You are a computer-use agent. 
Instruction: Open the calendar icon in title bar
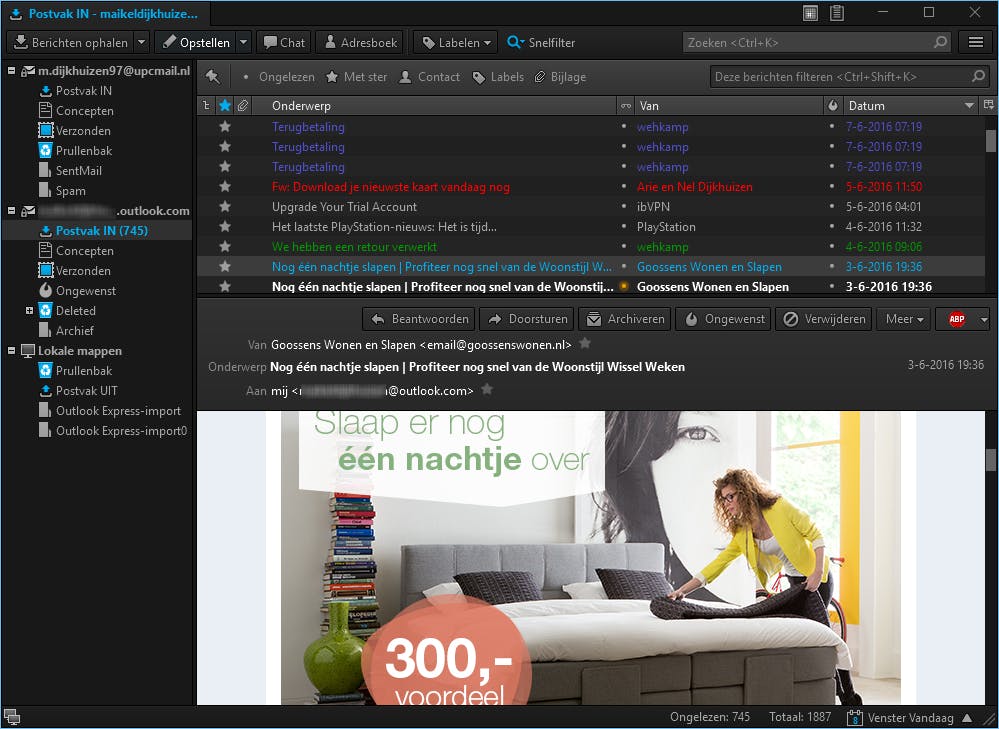[x=810, y=13]
